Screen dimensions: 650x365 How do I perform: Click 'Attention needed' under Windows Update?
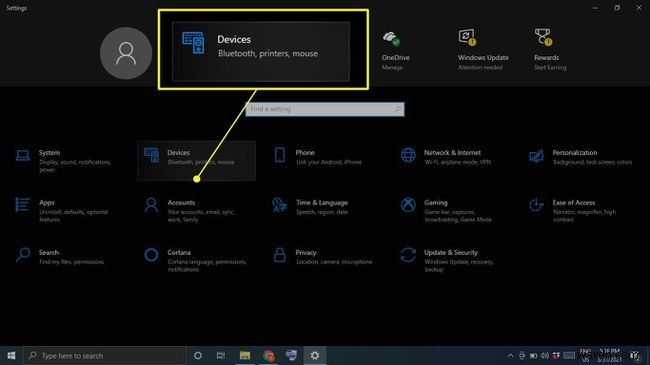pos(480,67)
